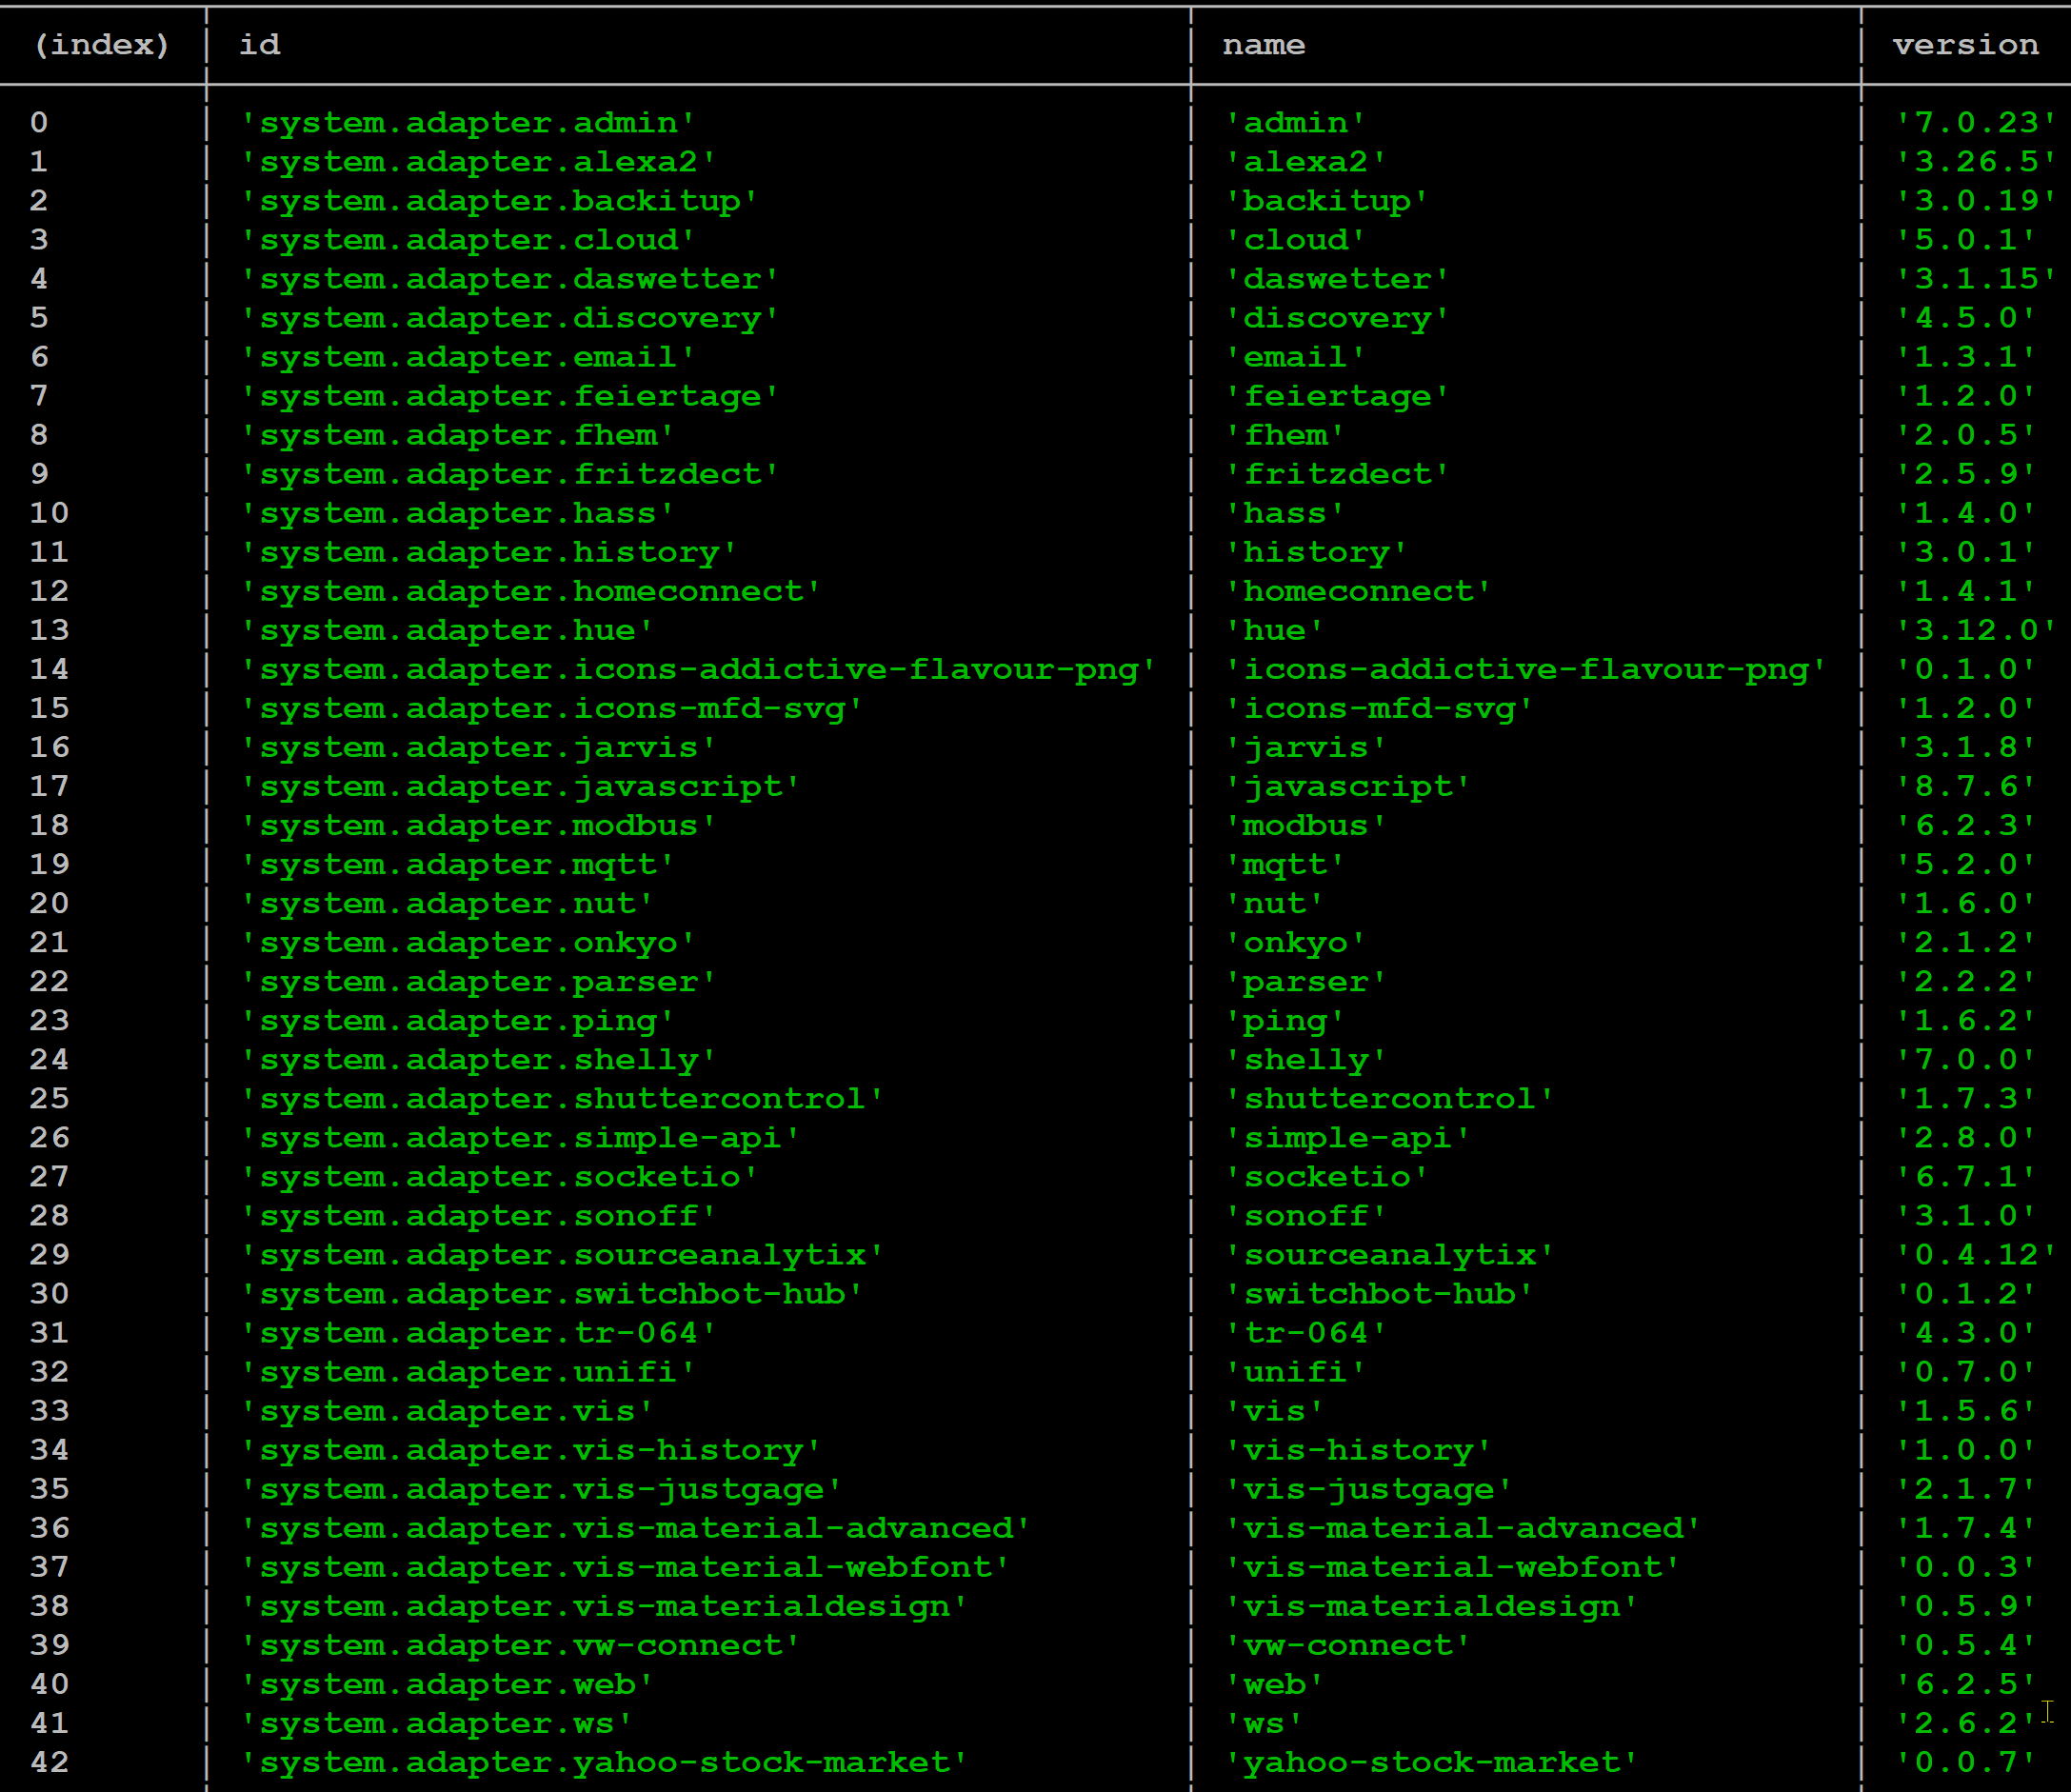The height and width of the screenshot is (1792, 2071).
Task: Click 'system.adapter.javascript' id entry
Action: pos(520,787)
